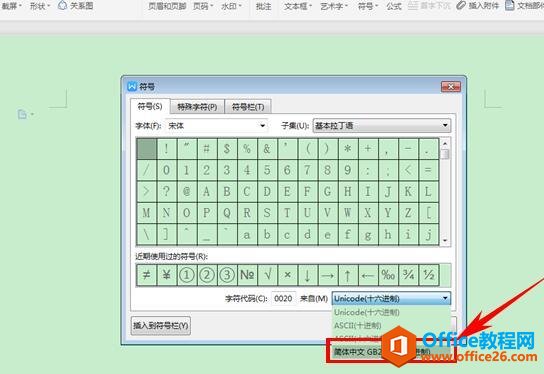Choose ASCII(十进制) in the open list
Screen dimensions: 544x374
click(x=391, y=325)
